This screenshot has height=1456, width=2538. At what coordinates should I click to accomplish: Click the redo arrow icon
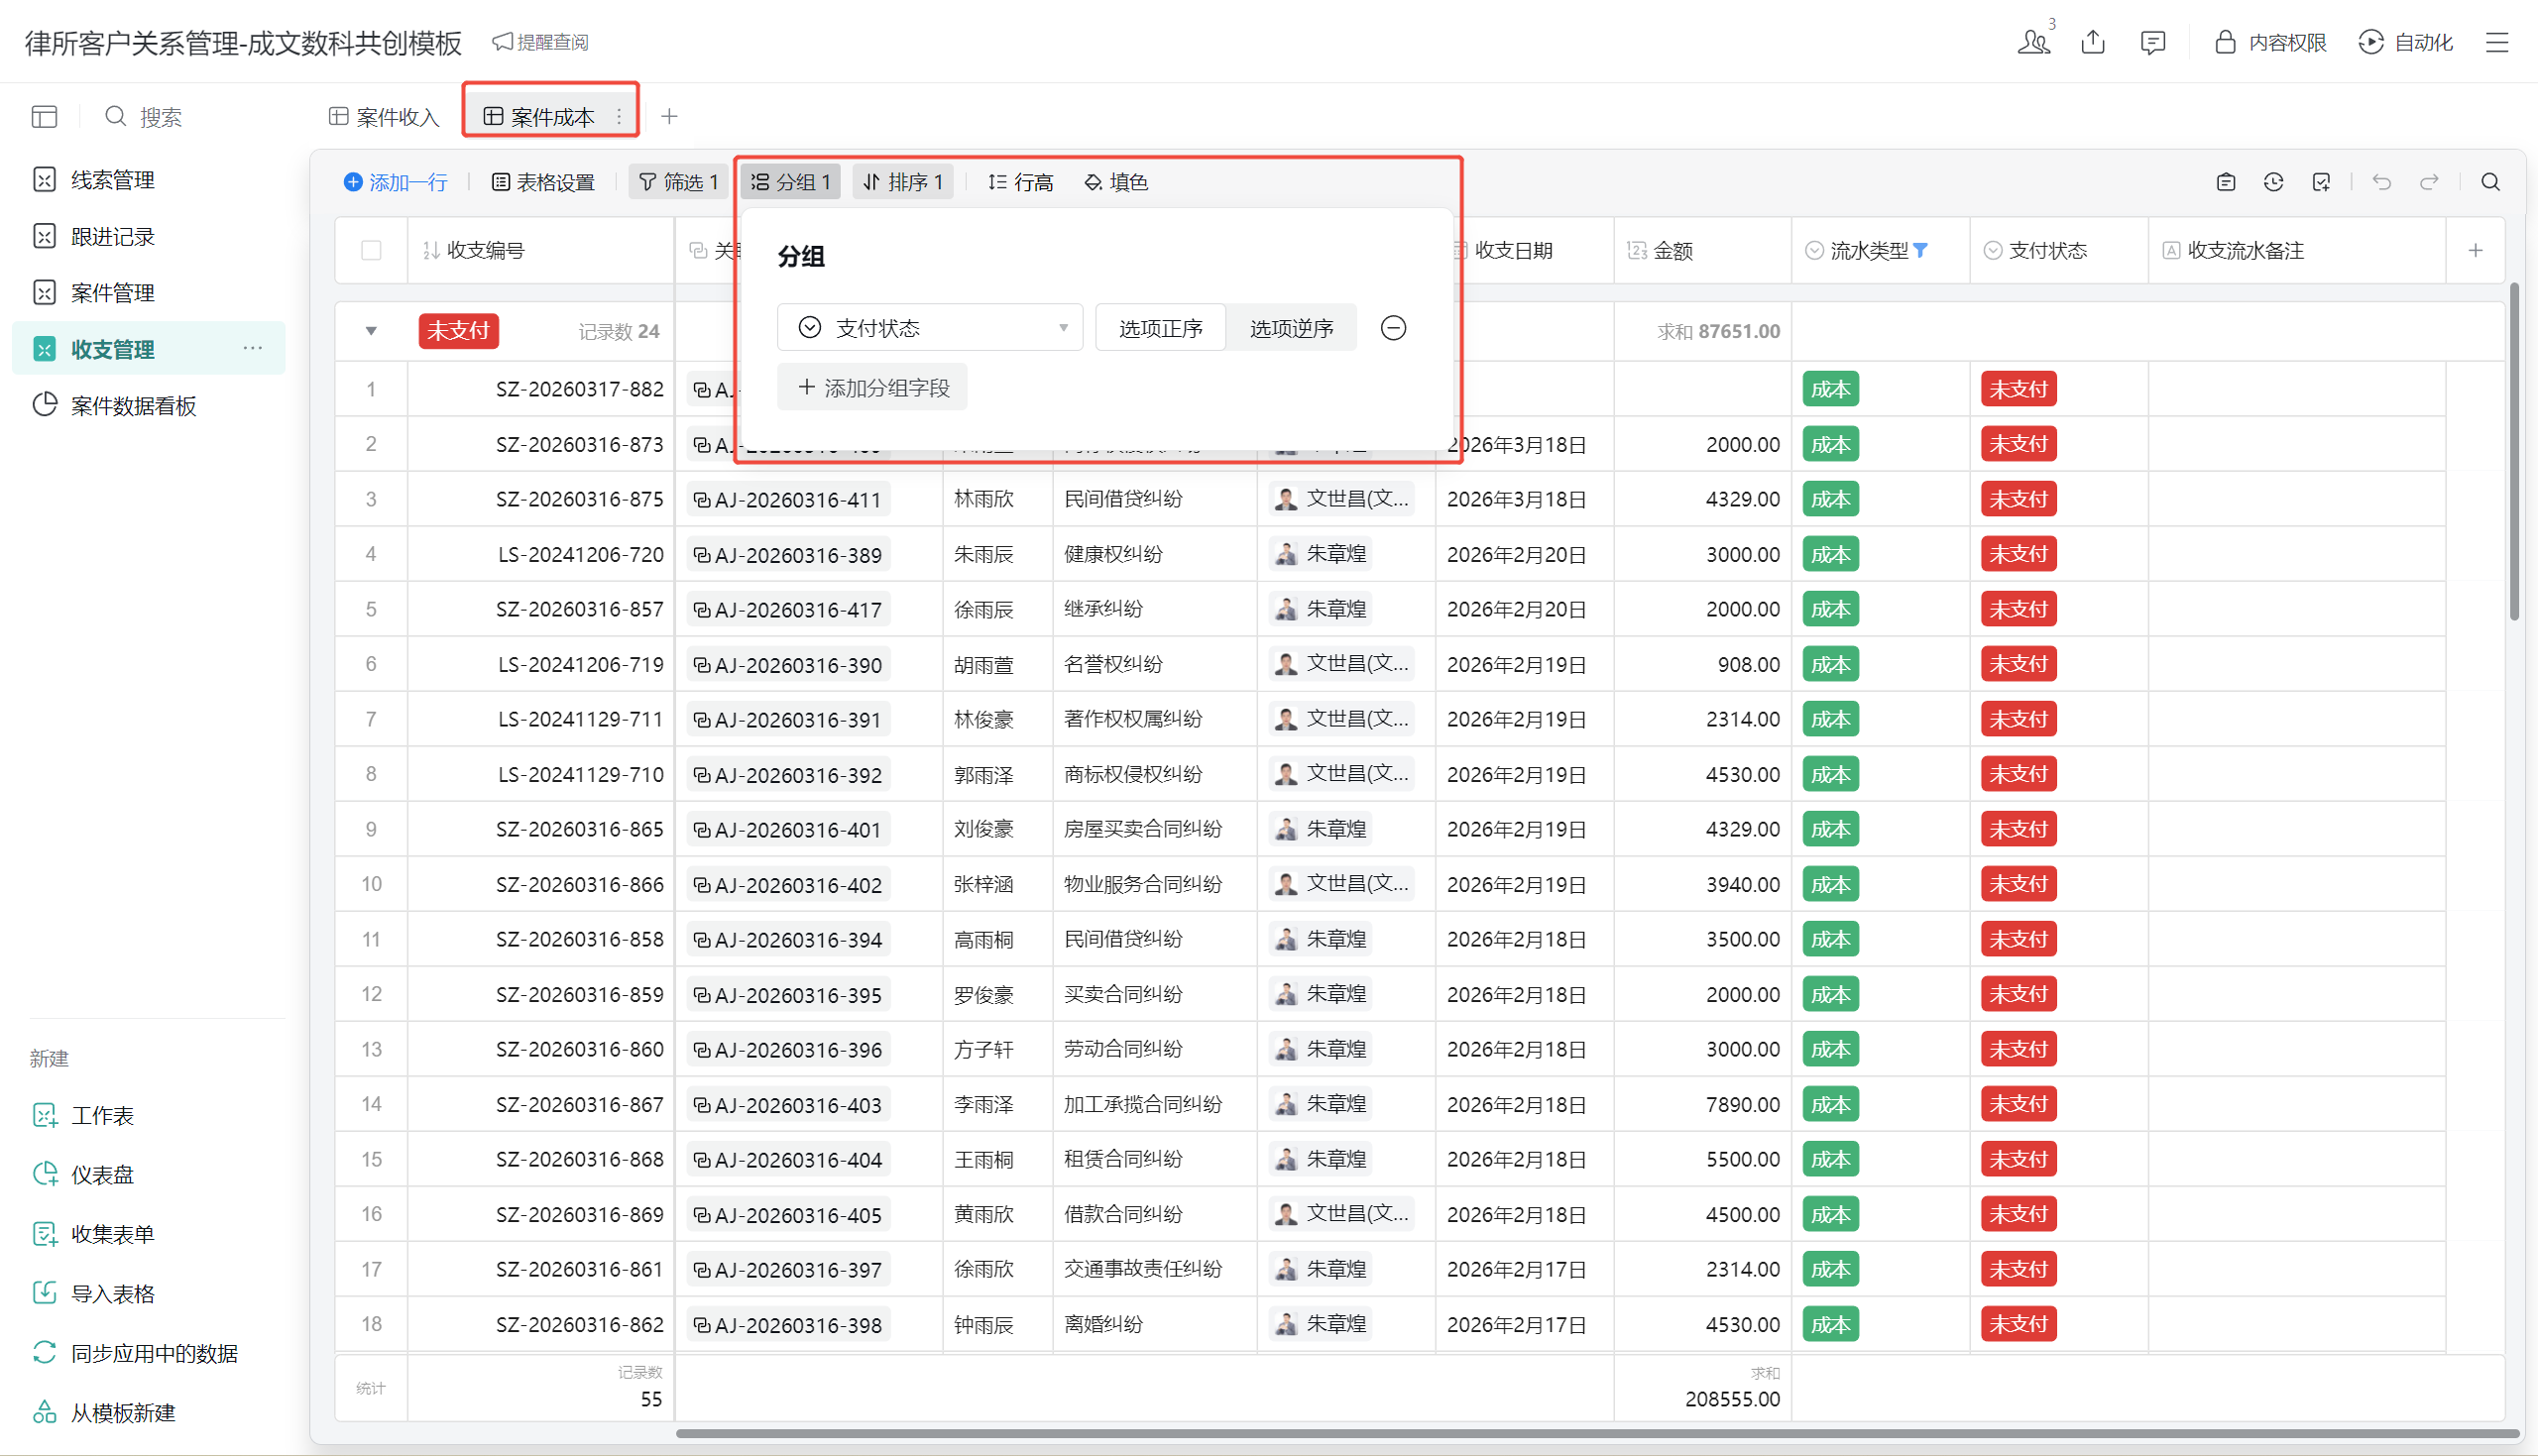point(2429,182)
